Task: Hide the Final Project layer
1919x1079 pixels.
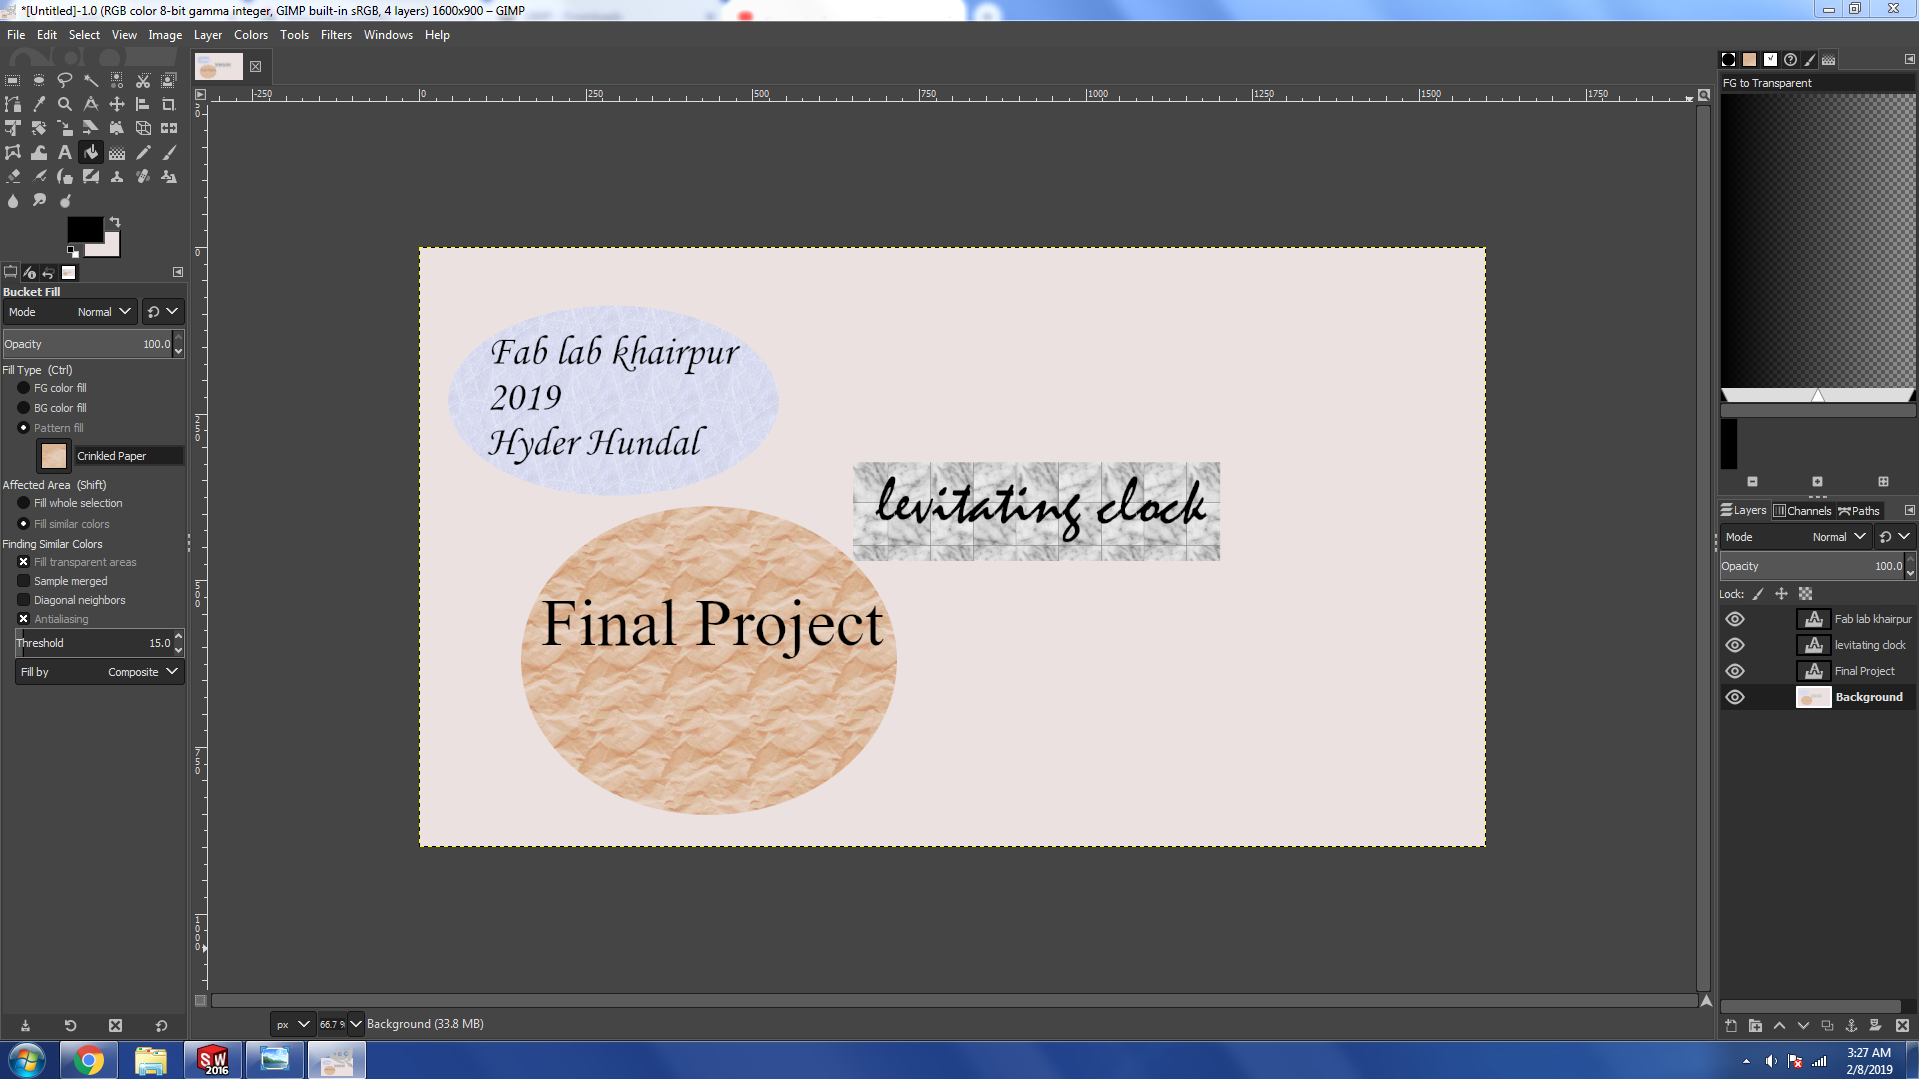Action: tap(1735, 671)
